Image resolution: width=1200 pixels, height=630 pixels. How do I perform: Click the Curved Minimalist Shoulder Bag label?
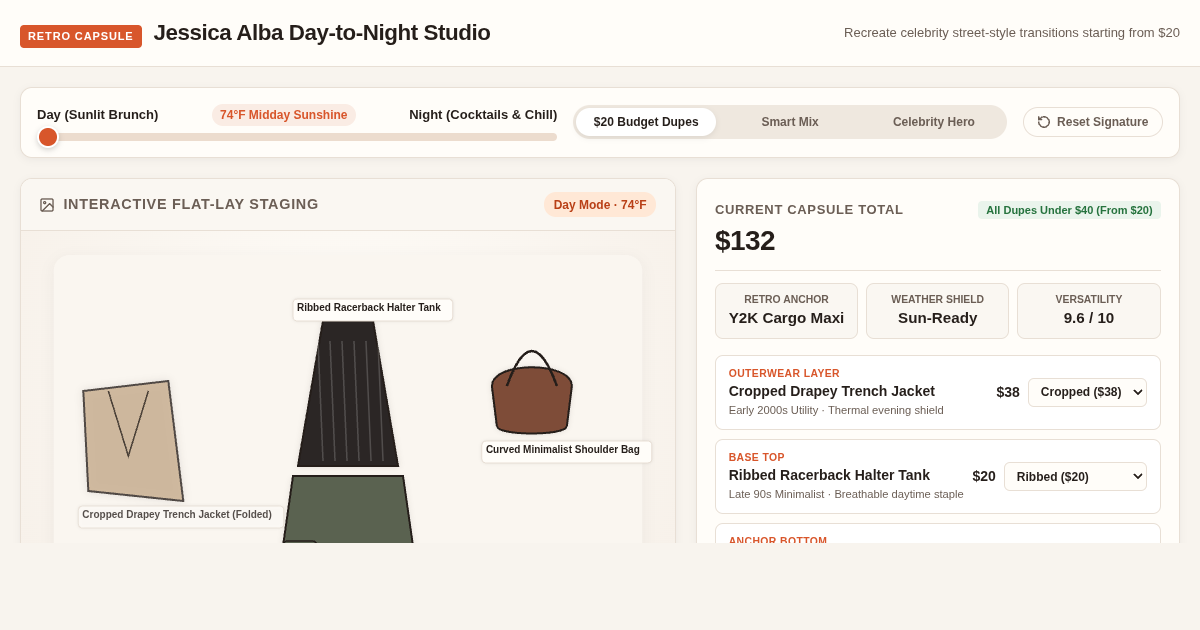click(x=566, y=451)
